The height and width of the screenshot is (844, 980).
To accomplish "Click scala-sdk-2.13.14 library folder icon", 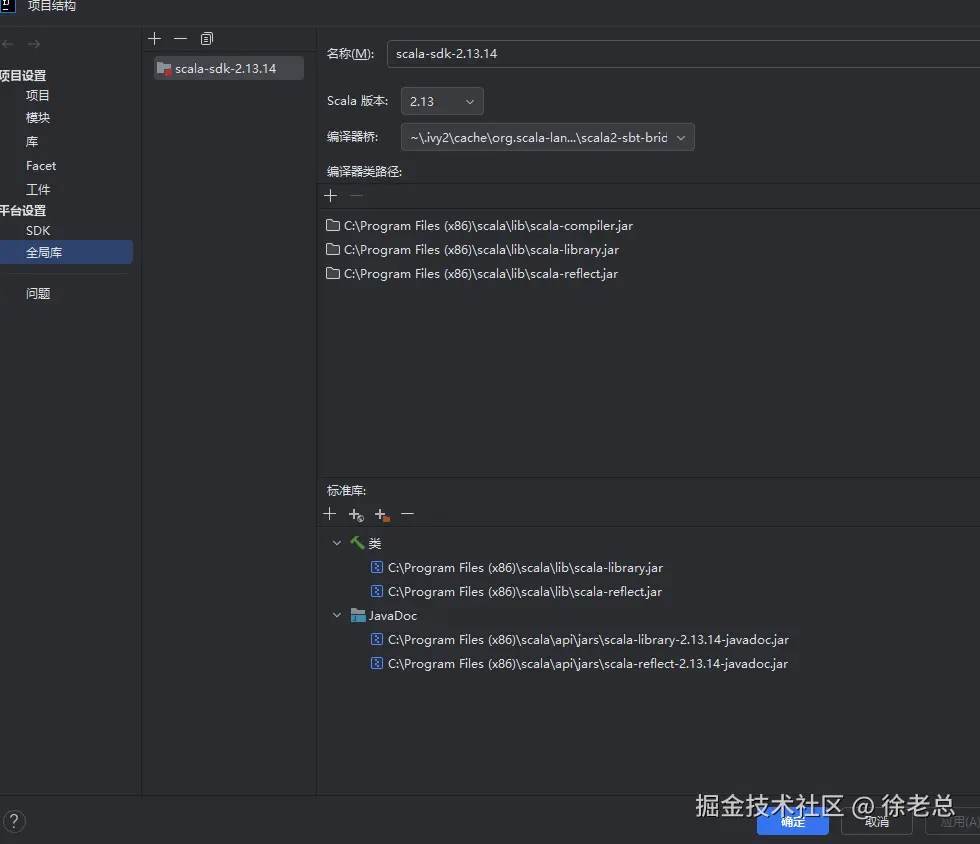I will pos(164,69).
